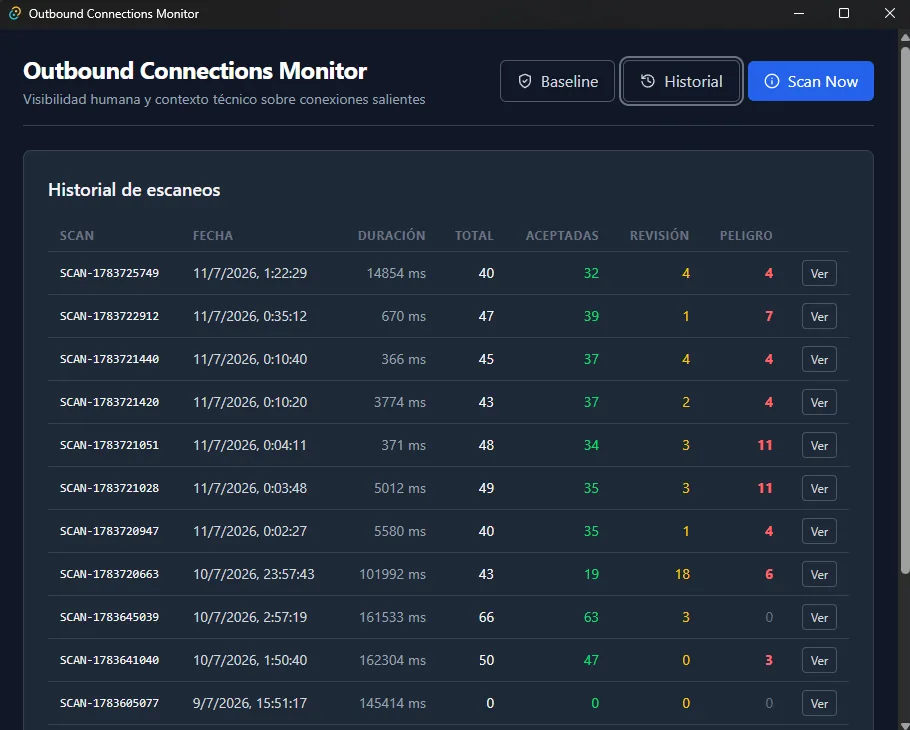Click the clock history icon beside Historial
This screenshot has height=730, width=910.
pos(648,81)
